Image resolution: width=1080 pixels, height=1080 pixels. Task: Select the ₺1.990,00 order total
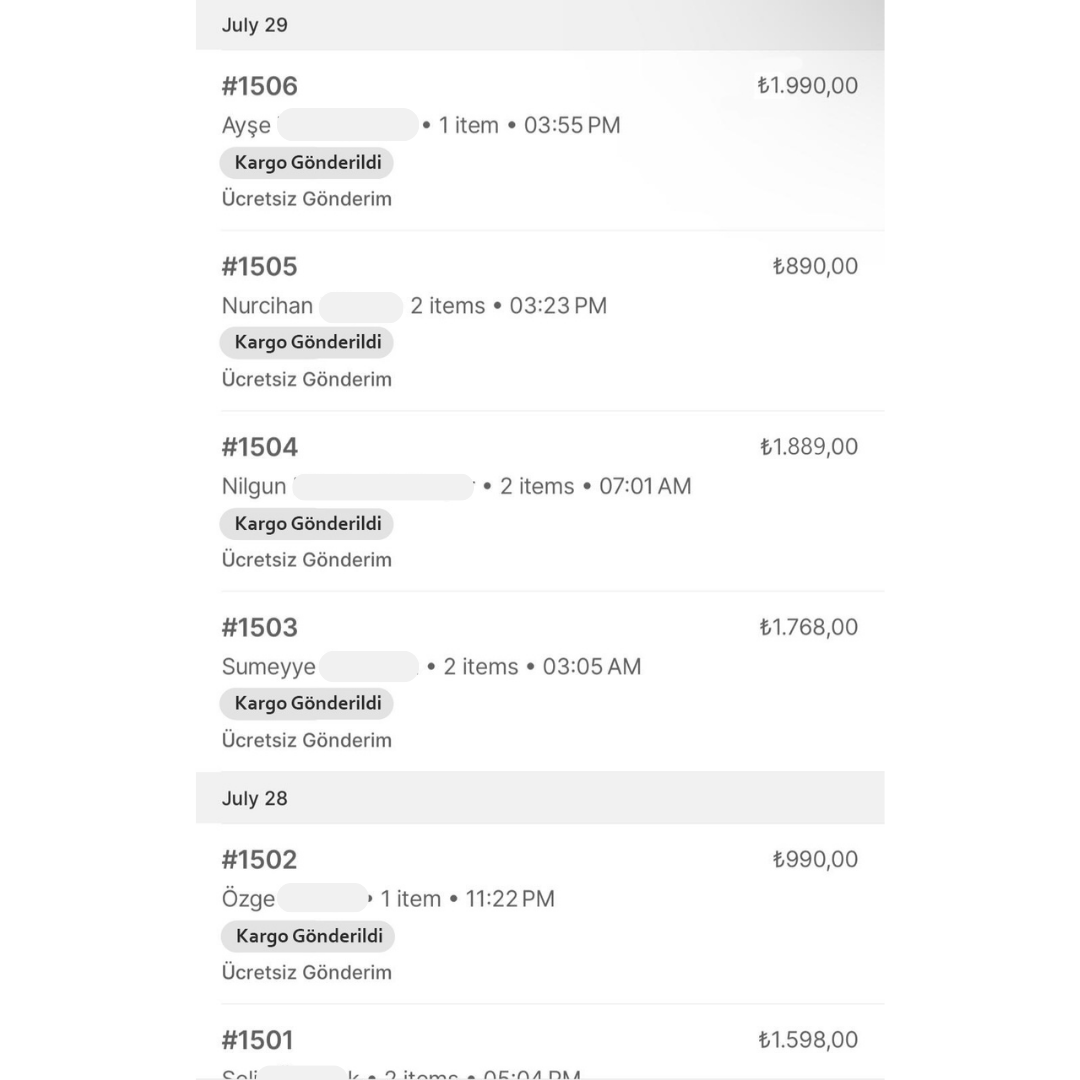(807, 86)
